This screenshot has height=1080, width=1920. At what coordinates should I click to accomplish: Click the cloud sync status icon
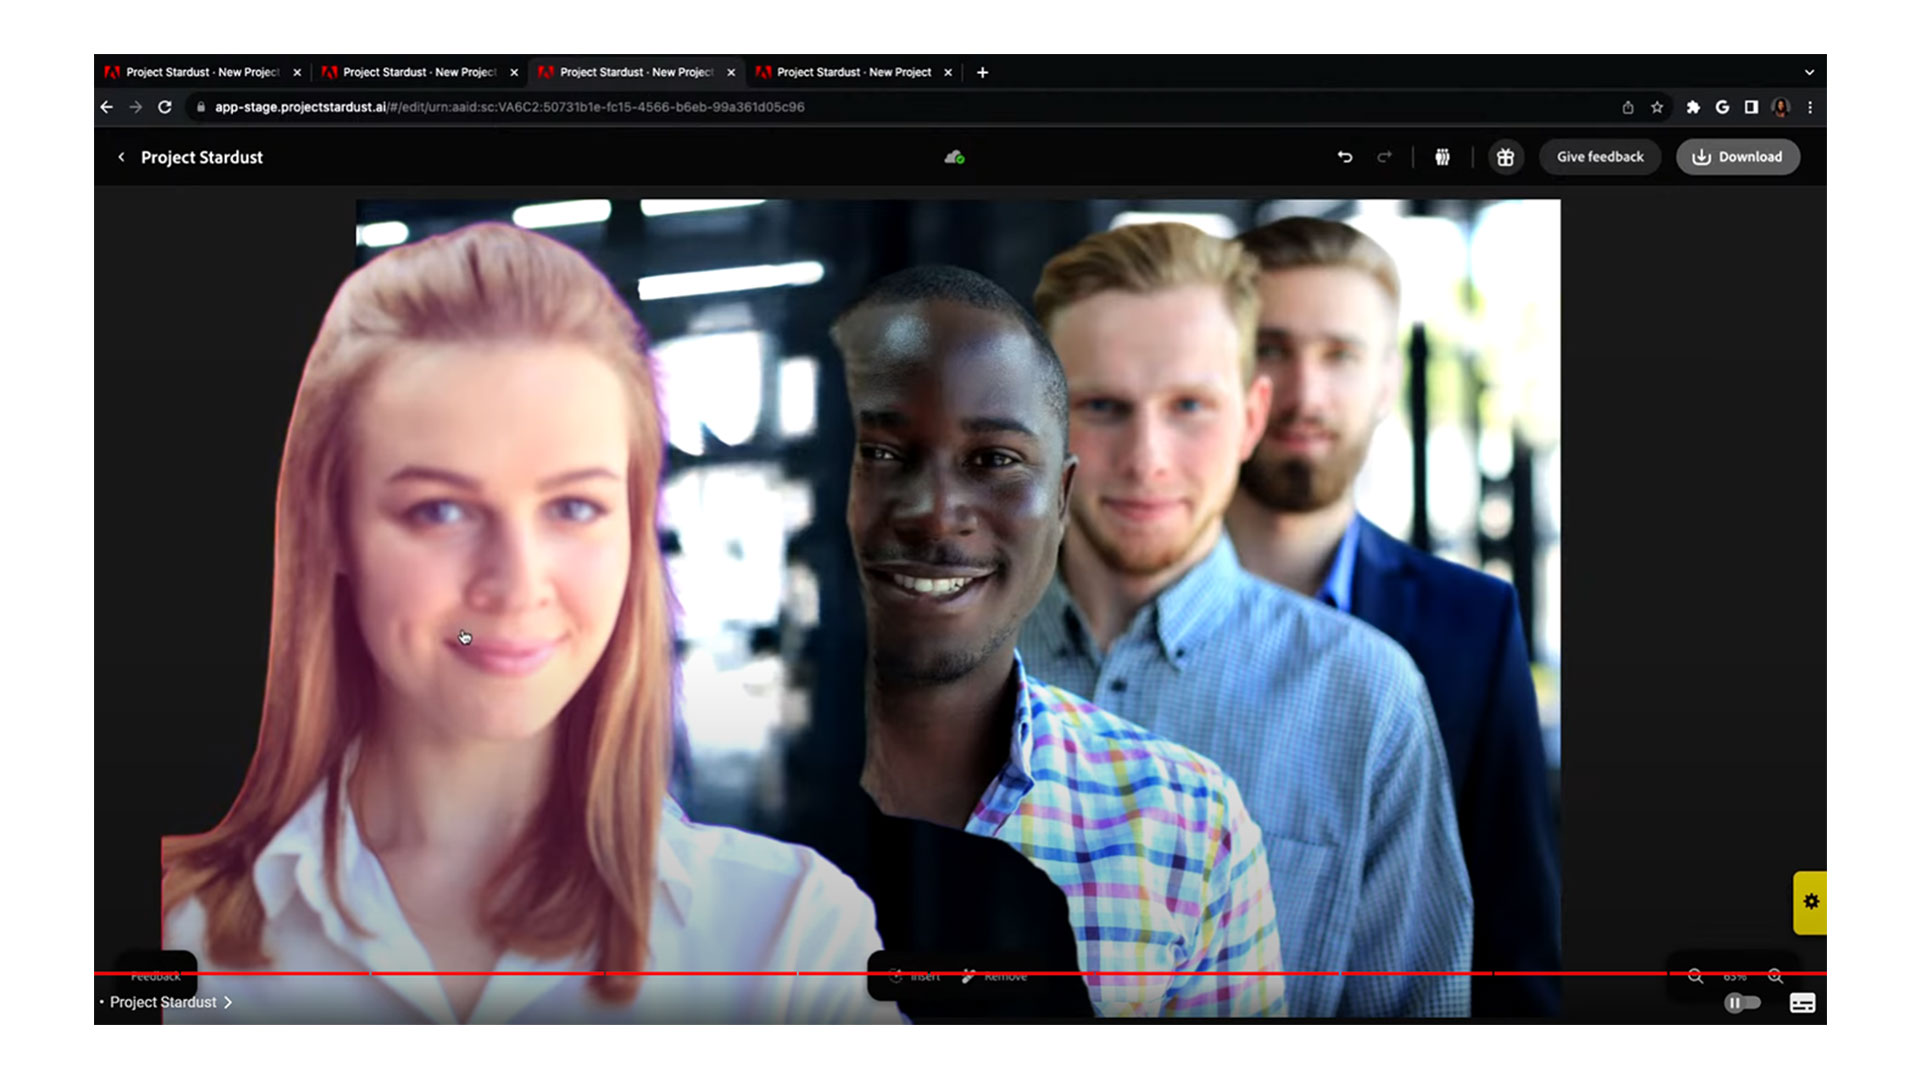click(x=954, y=157)
